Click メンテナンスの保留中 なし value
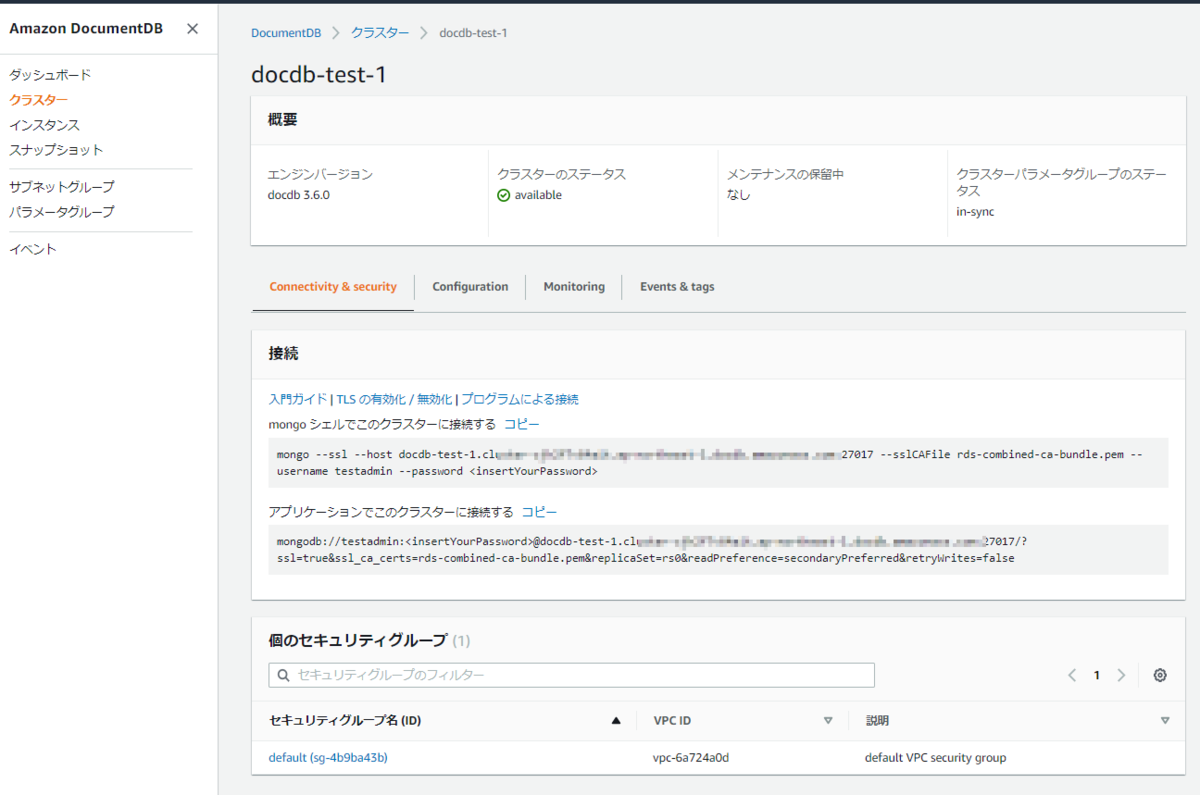 coord(738,195)
